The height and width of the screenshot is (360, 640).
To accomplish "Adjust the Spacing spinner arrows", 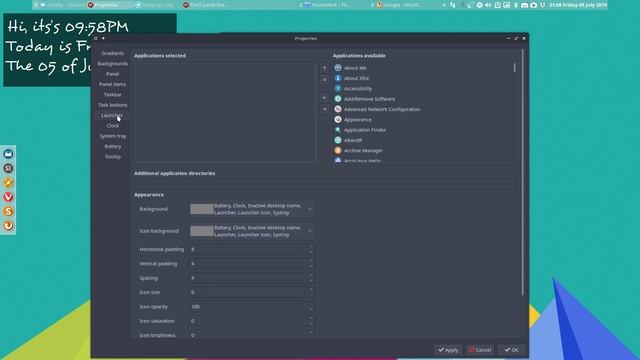I will click(311, 278).
